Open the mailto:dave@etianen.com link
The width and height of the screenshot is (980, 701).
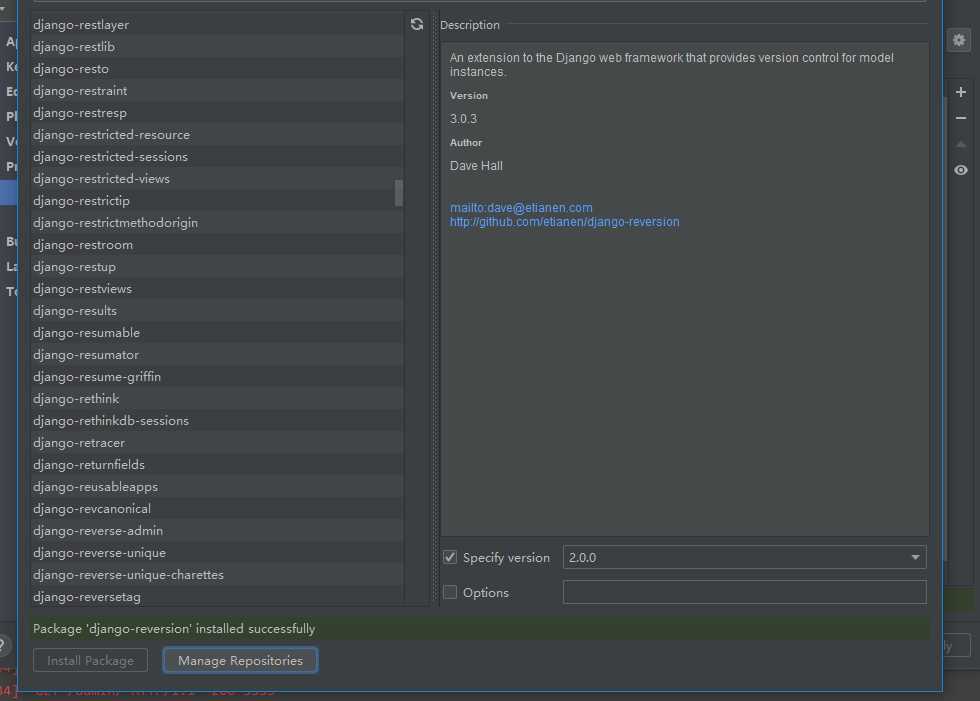521,207
